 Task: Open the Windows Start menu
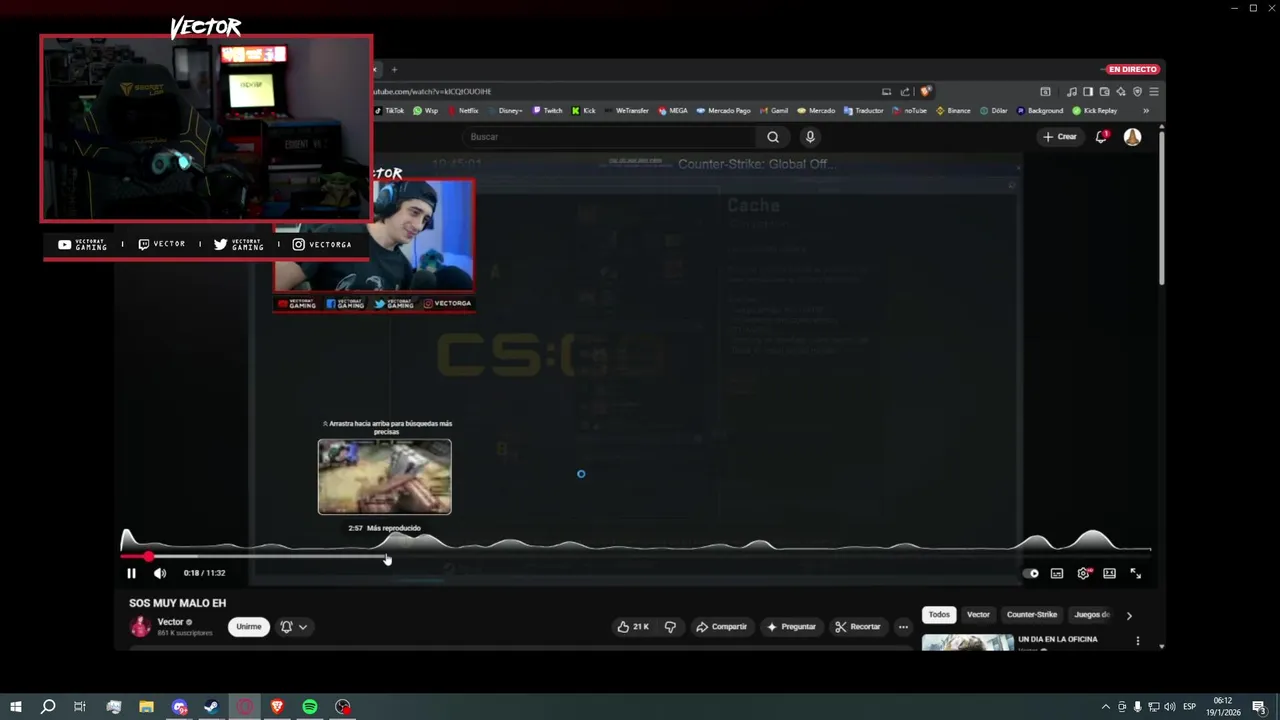coord(15,707)
